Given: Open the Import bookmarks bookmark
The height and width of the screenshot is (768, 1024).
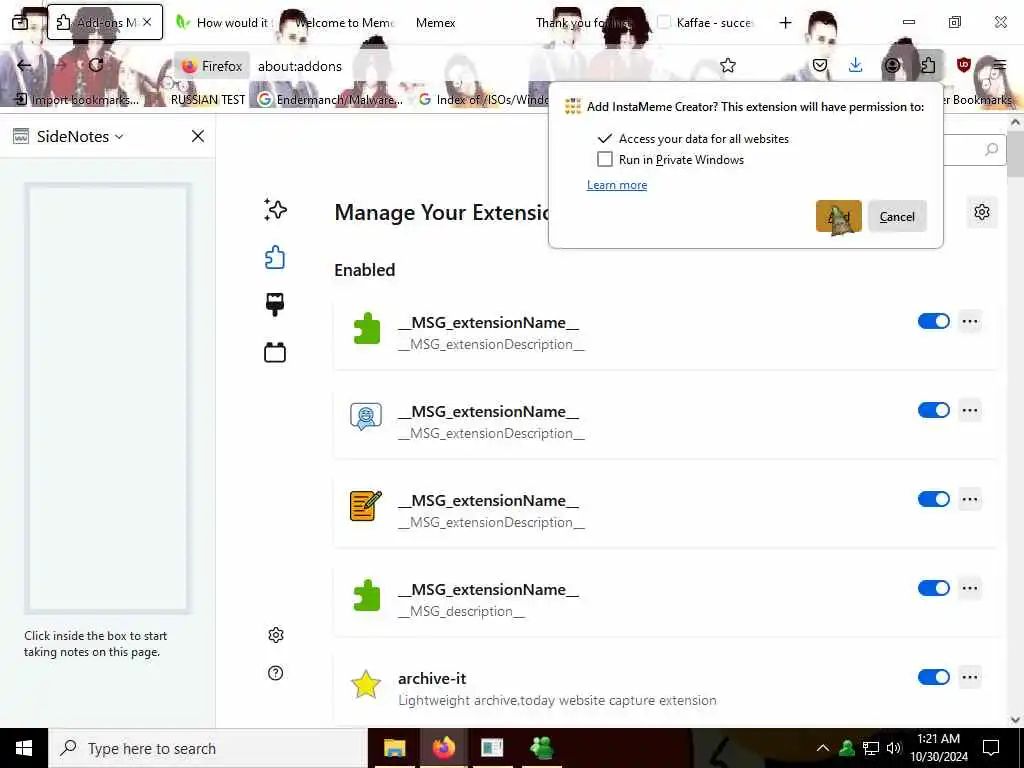Looking at the screenshot, I should click(77, 99).
